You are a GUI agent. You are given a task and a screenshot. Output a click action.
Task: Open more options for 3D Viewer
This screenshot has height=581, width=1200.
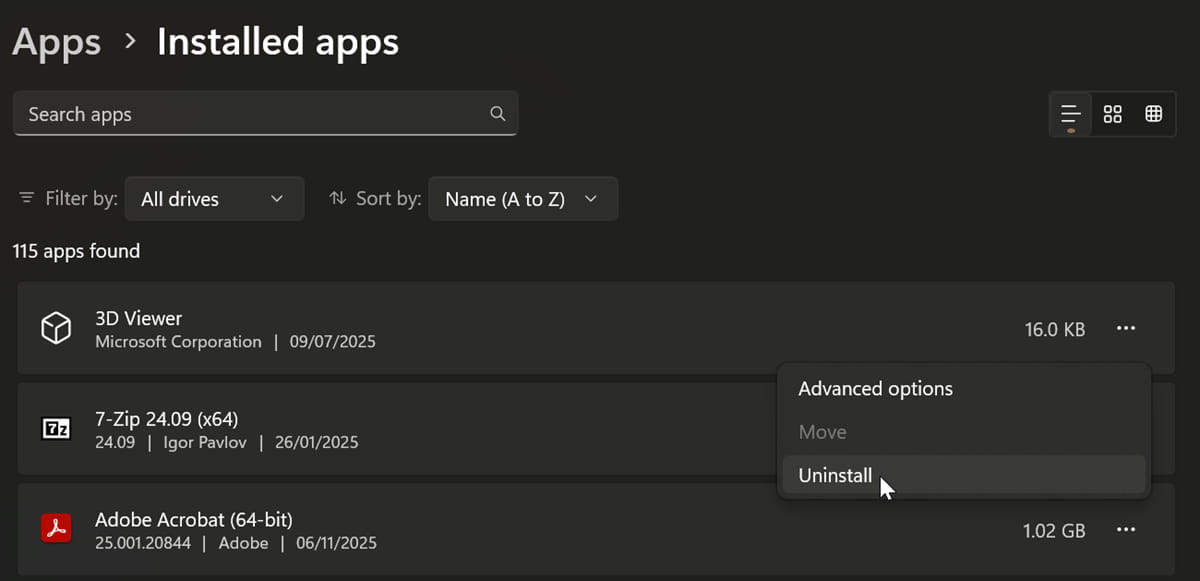(x=1126, y=328)
